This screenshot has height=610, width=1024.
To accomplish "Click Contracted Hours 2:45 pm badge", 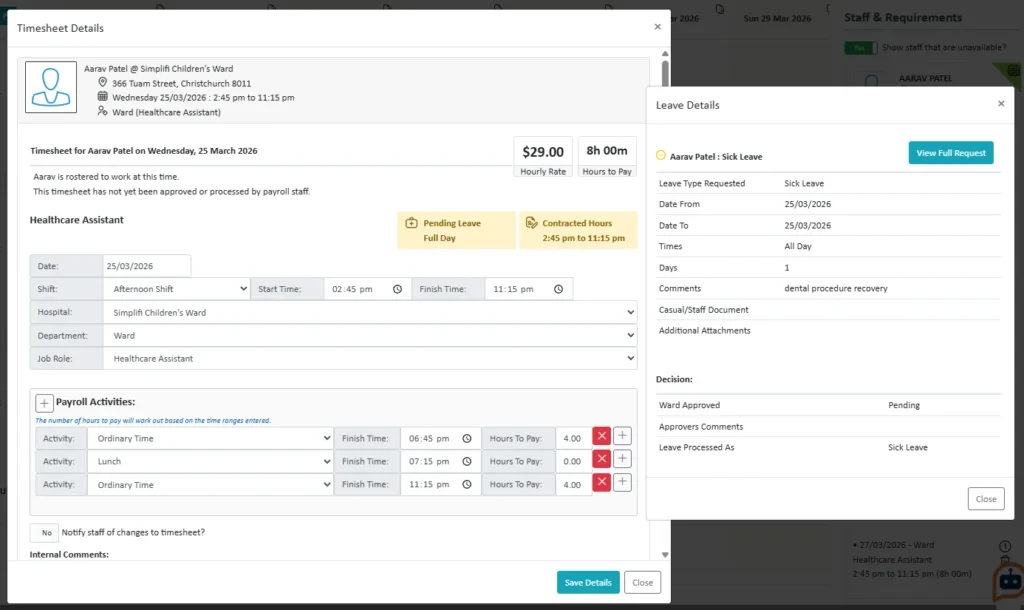I will pyautogui.click(x=578, y=230).
